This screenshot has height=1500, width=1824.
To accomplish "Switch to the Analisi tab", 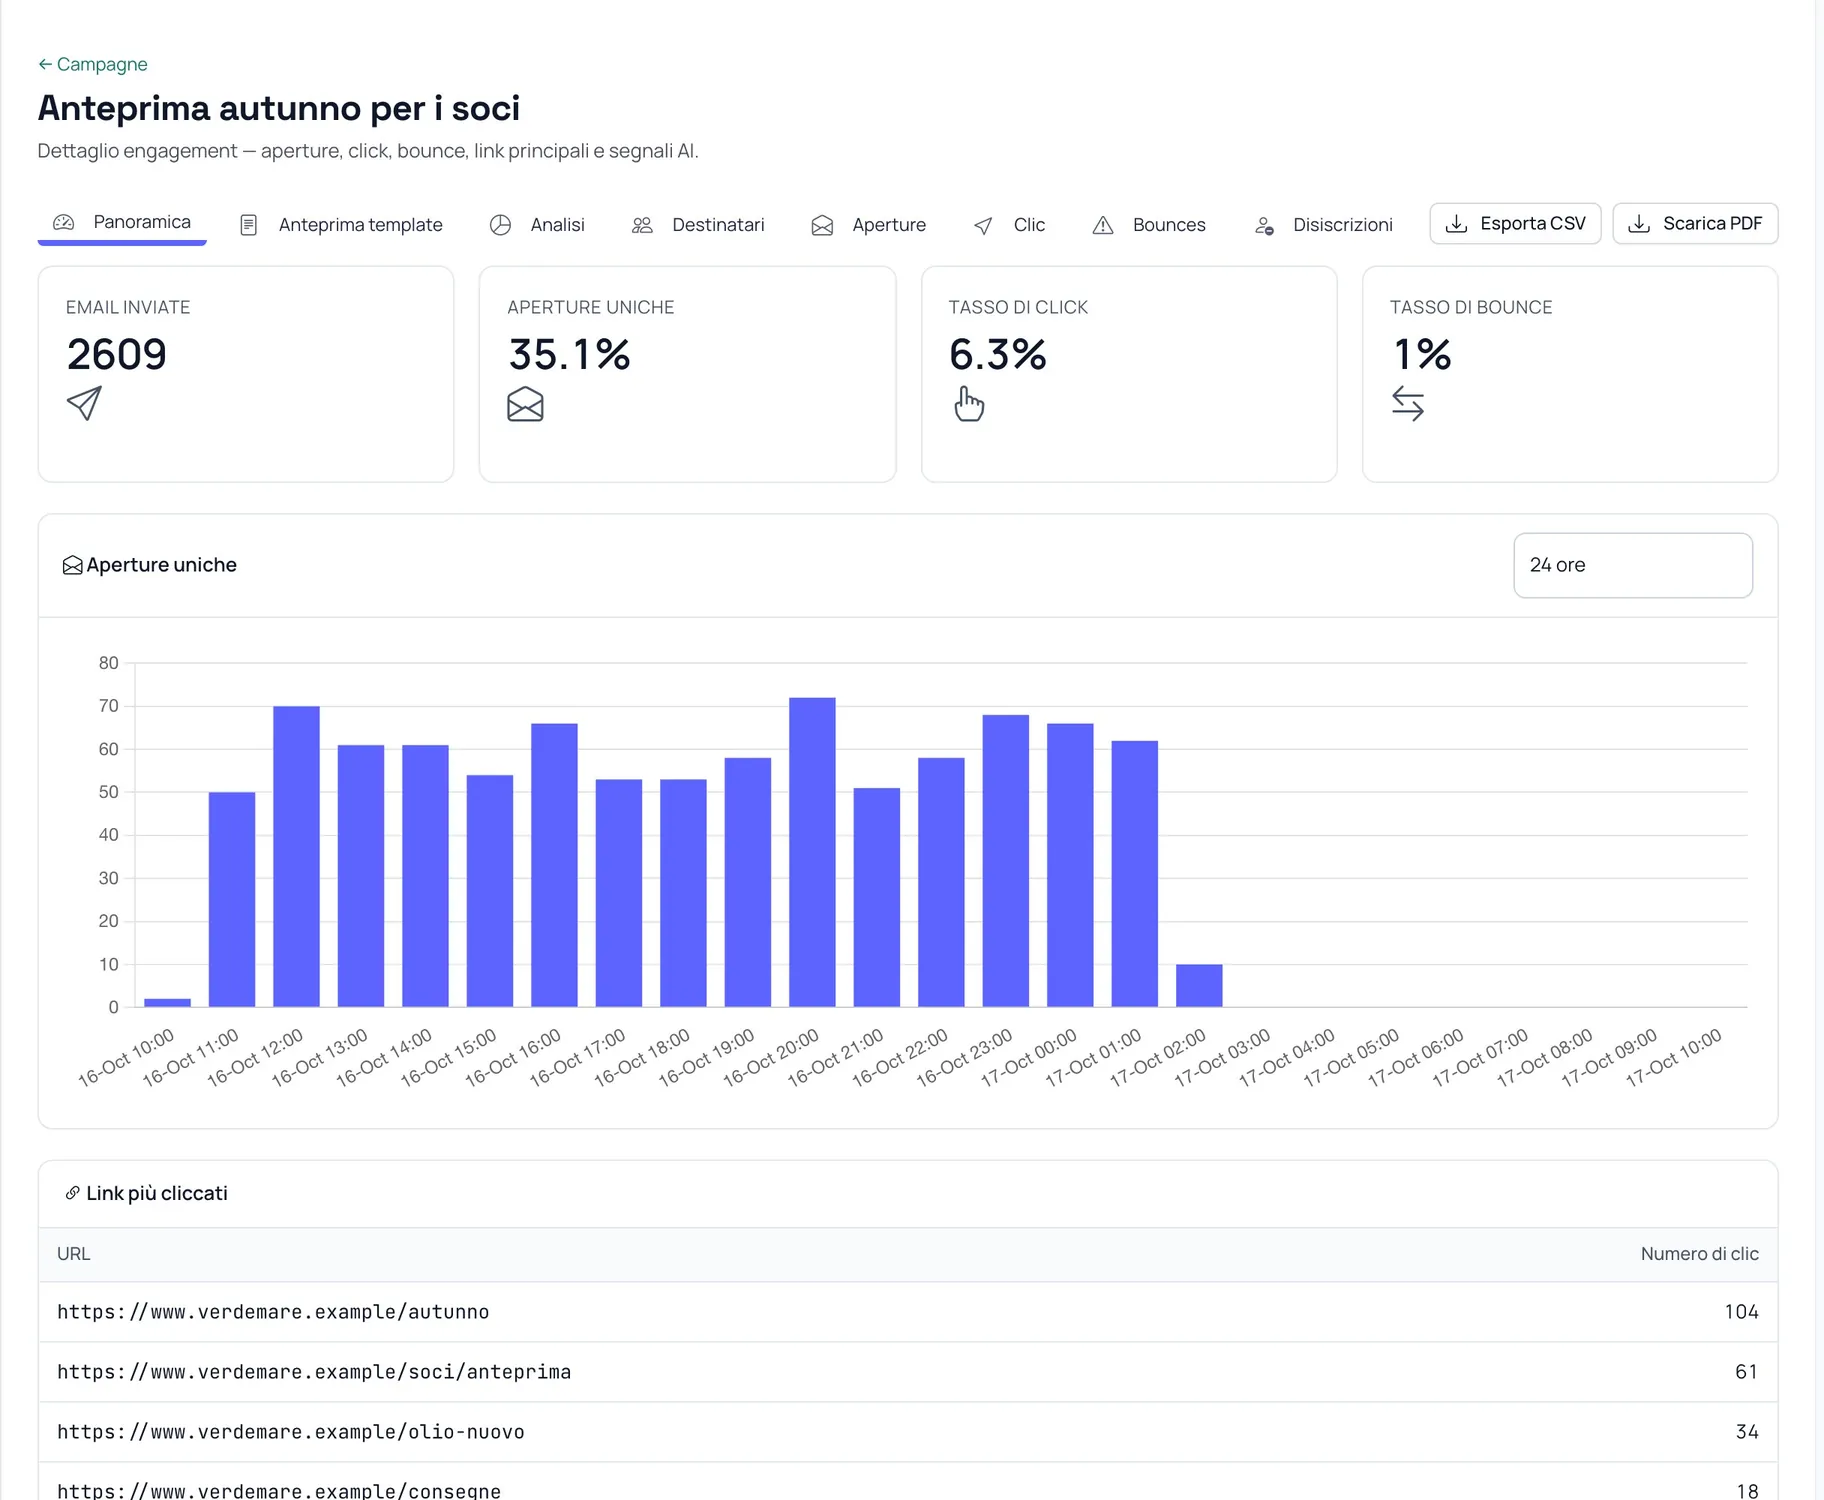I will [x=537, y=225].
